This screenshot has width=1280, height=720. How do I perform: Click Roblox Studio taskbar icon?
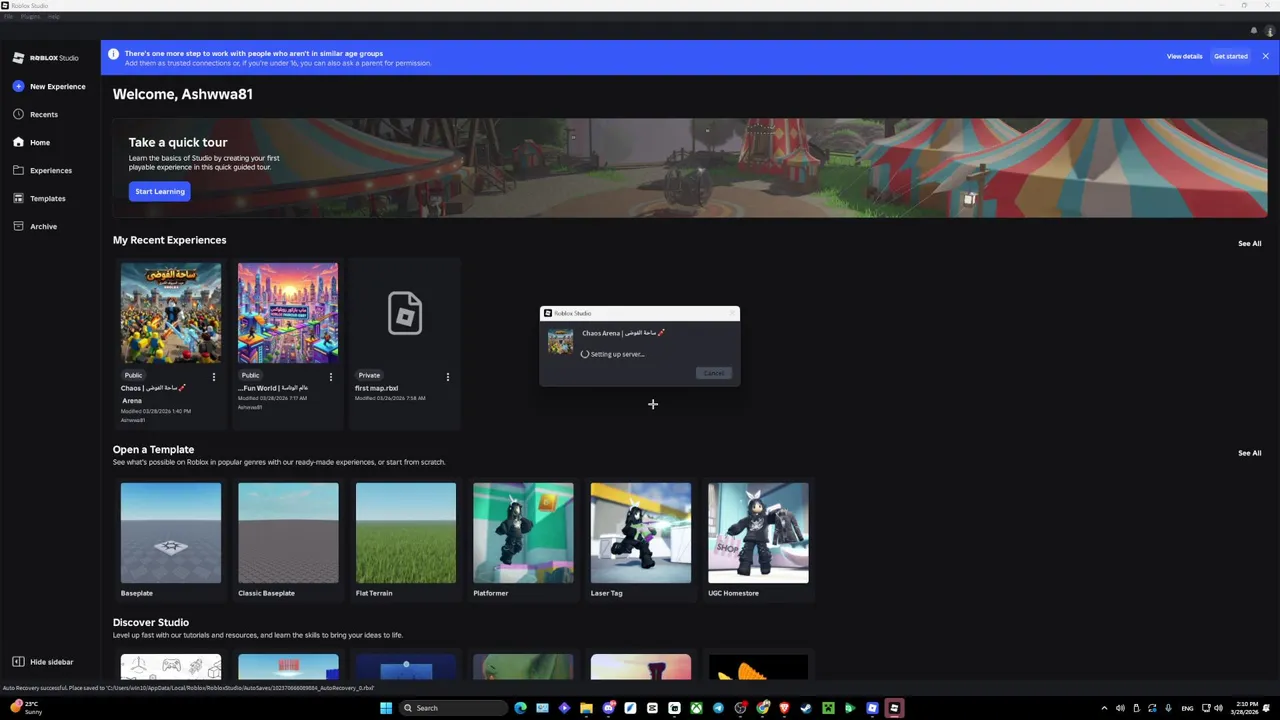pyautogui.click(x=895, y=708)
